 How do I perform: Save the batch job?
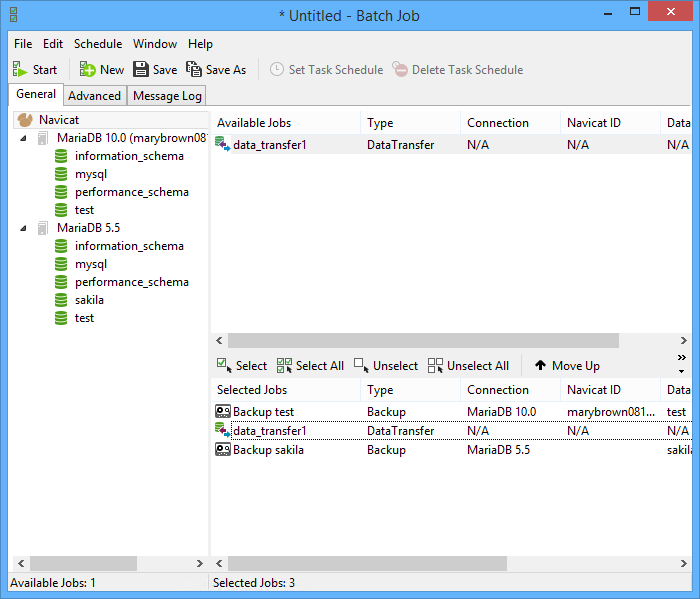pyautogui.click(x=155, y=70)
